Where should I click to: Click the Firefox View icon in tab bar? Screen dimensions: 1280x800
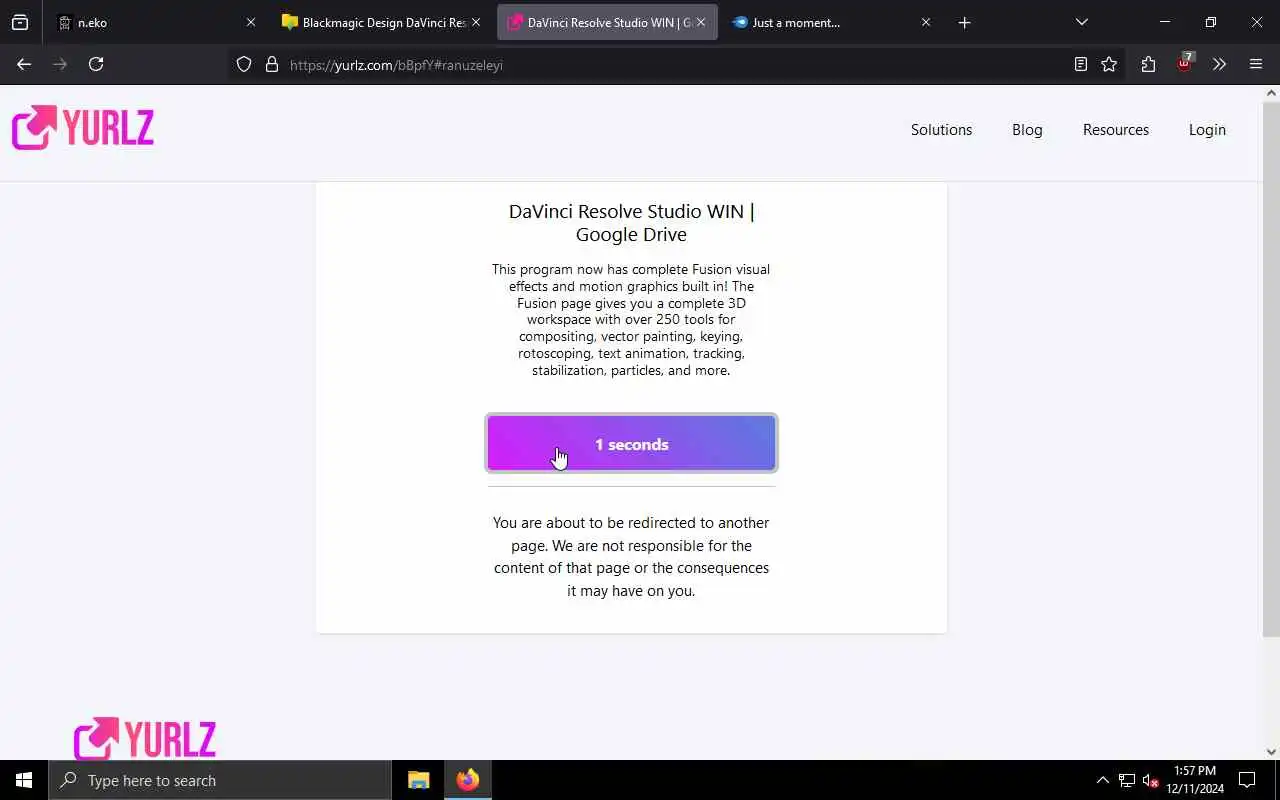click(20, 22)
